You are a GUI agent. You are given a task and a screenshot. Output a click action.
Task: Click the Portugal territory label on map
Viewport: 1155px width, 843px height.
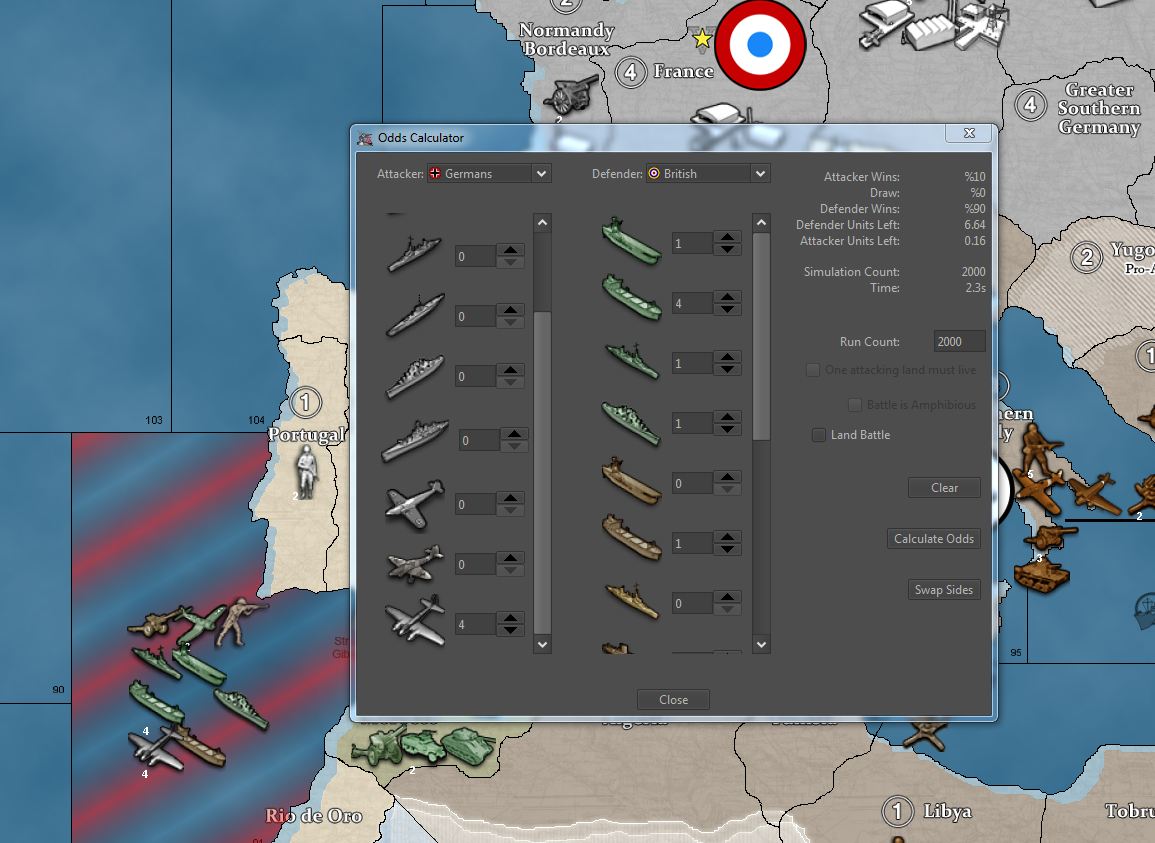pyautogui.click(x=306, y=435)
